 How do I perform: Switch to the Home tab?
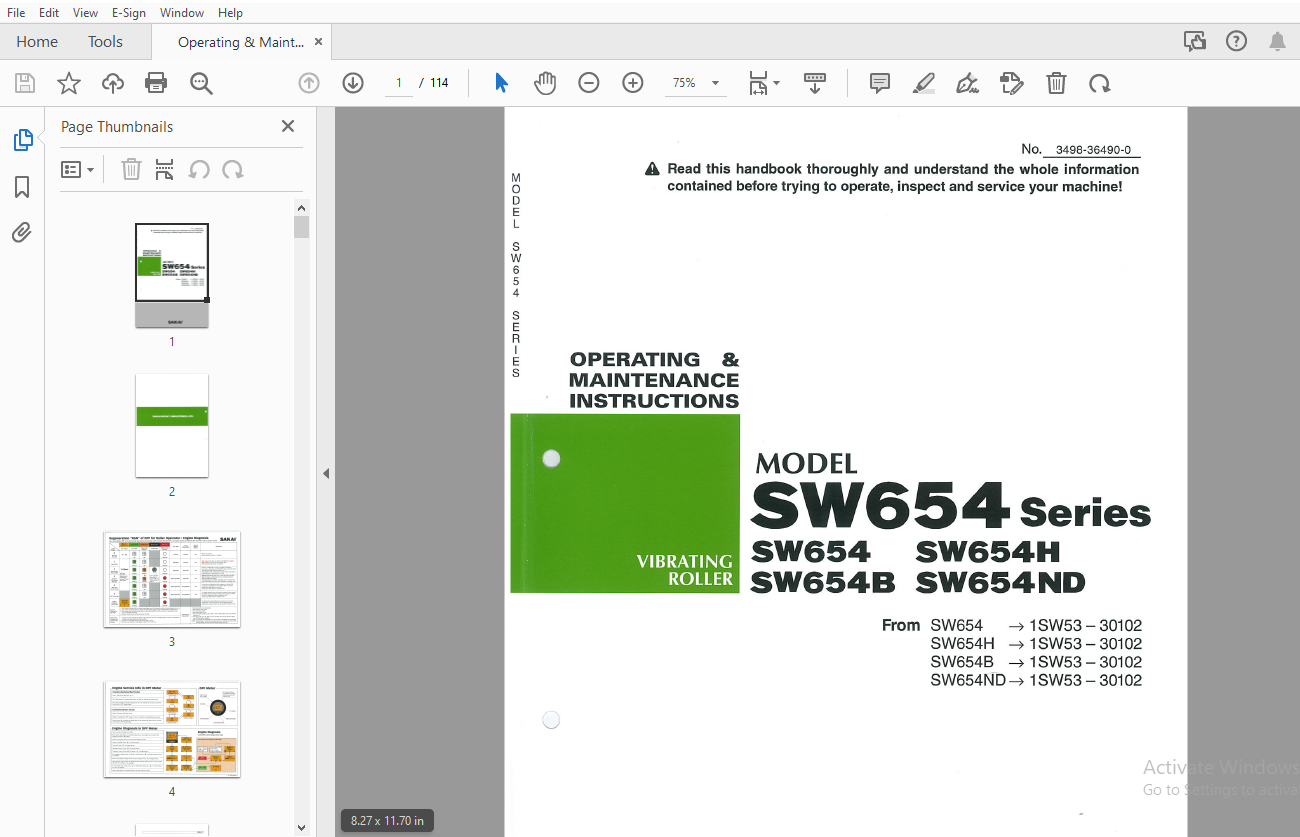(37, 42)
